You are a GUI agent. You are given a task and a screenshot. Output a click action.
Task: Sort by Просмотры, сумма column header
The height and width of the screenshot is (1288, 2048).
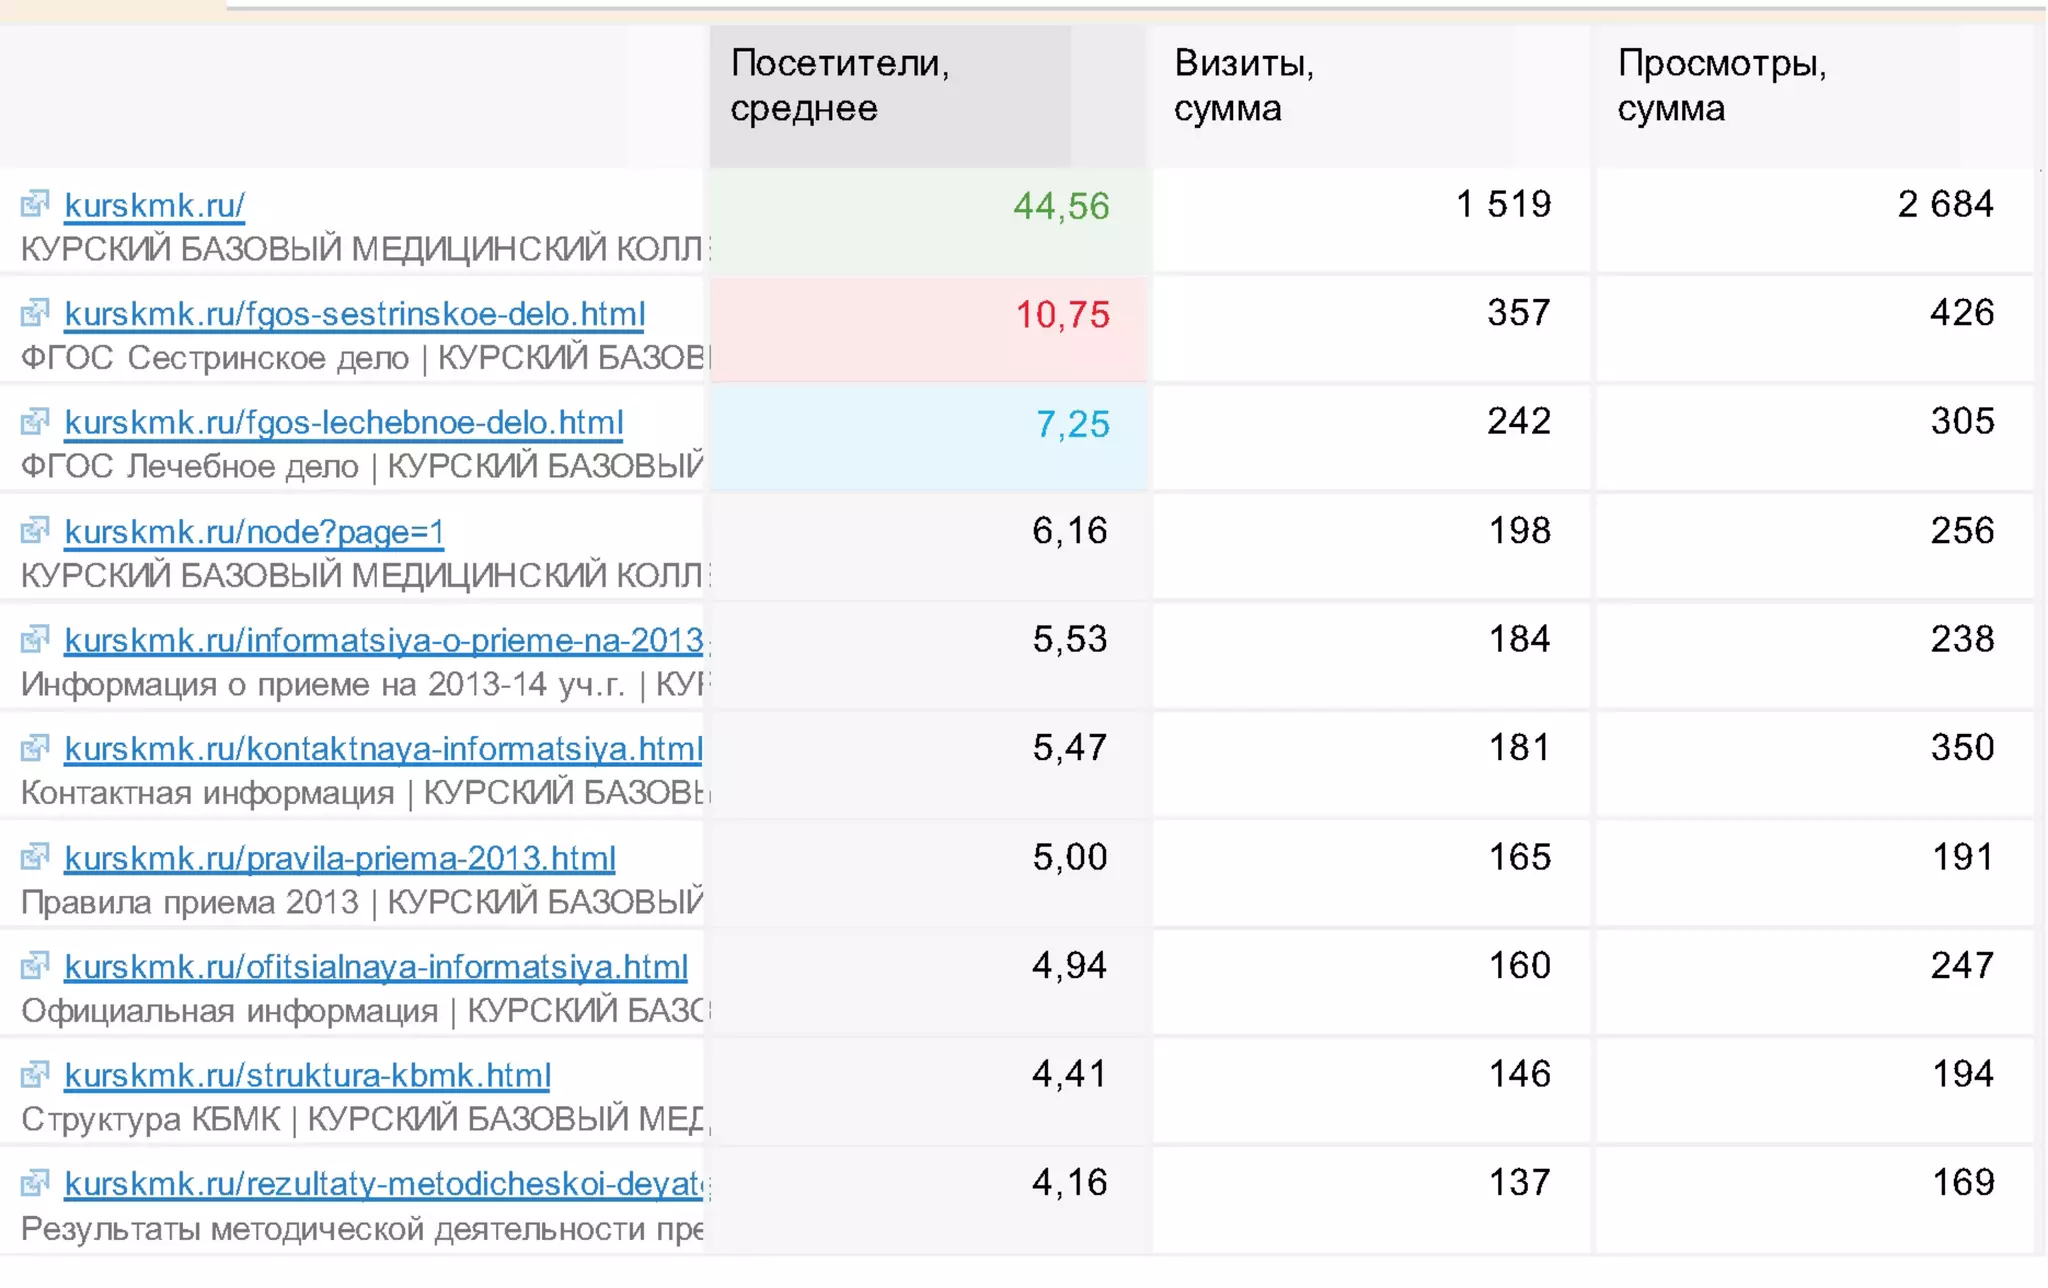1720,85
